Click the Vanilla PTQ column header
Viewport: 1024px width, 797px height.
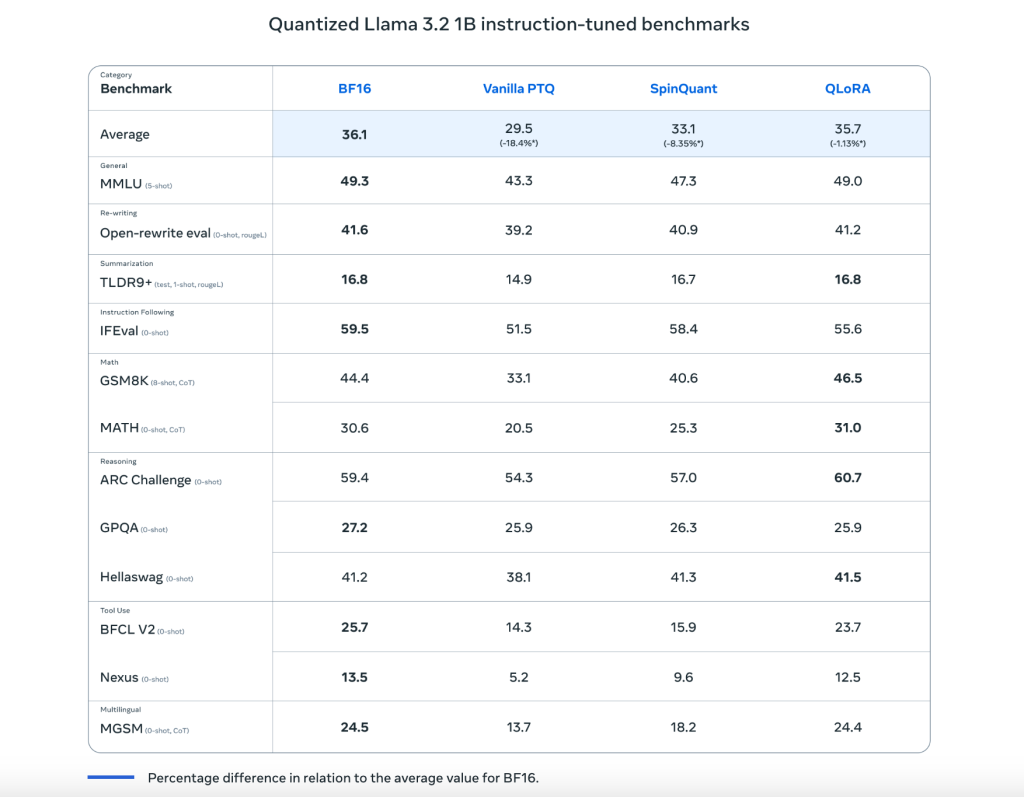(x=519, y=89)
